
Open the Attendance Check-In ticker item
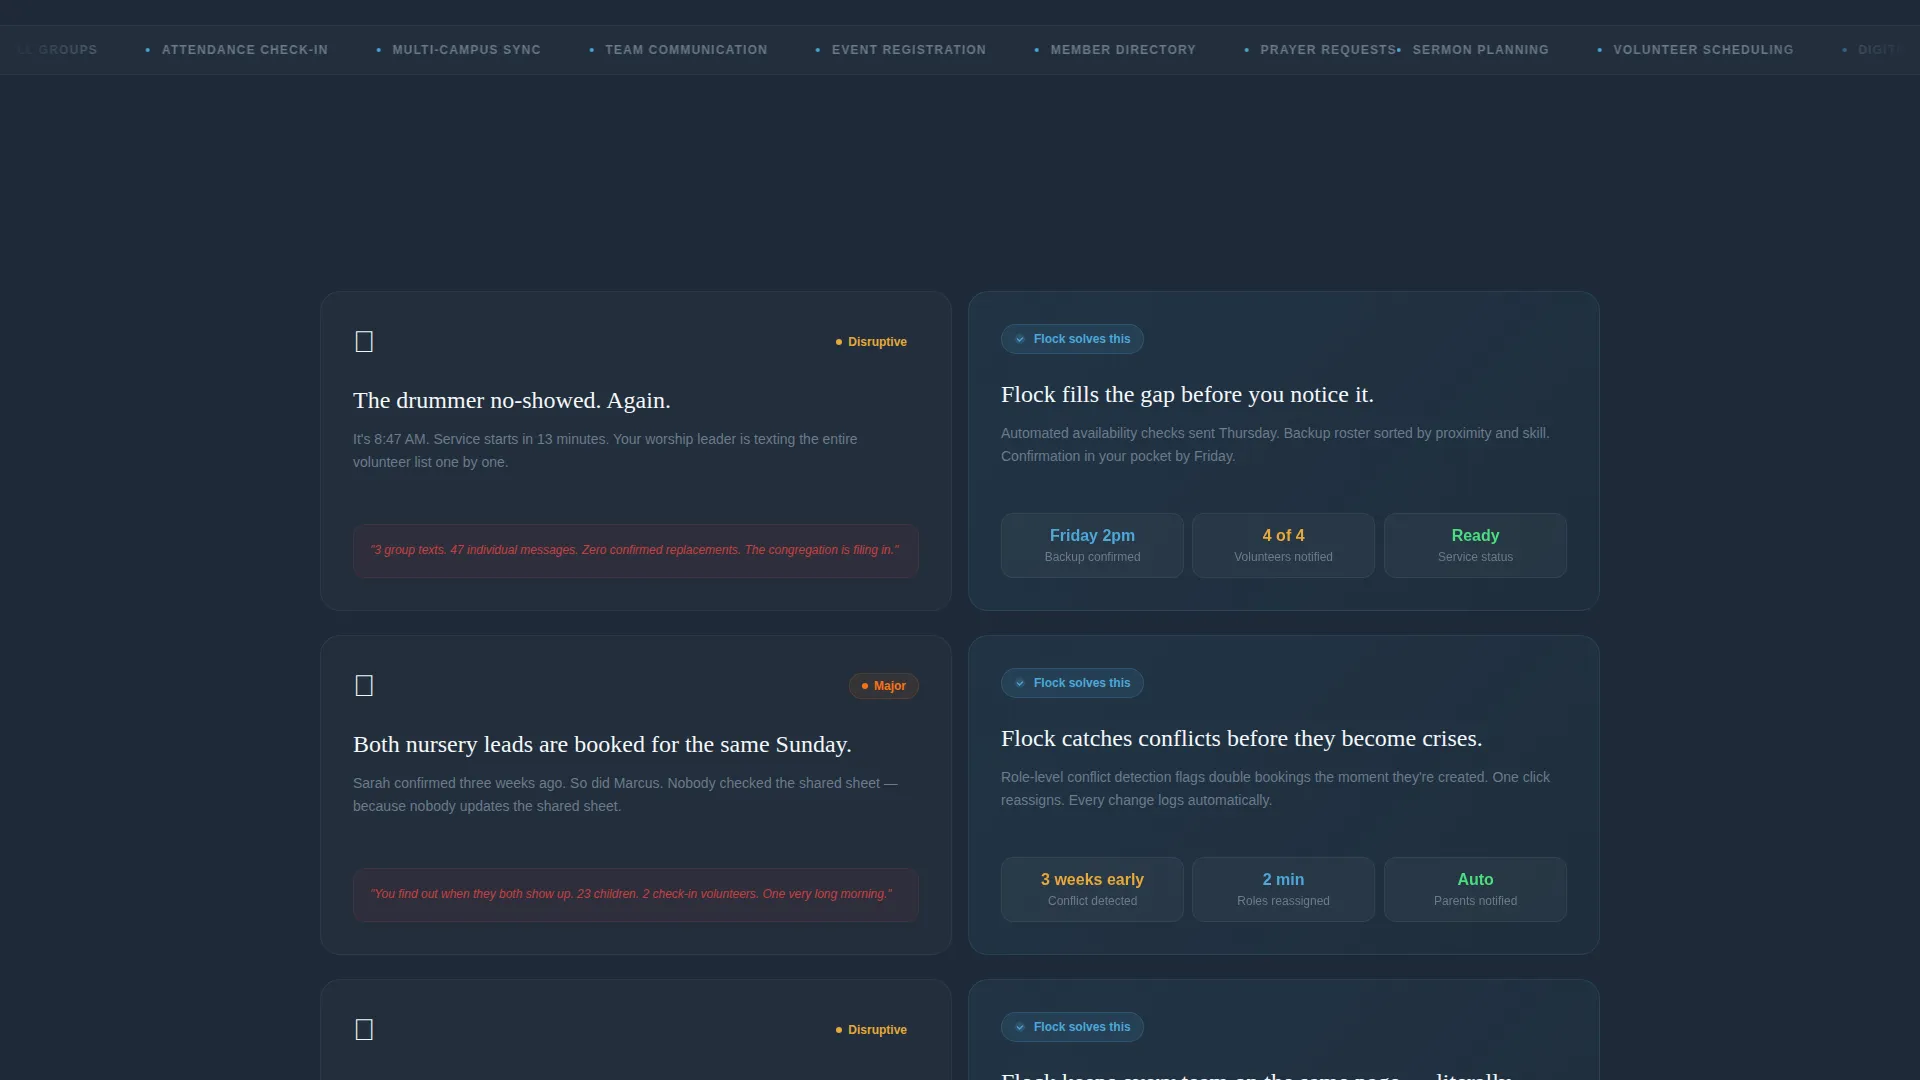tap(237, 50)
